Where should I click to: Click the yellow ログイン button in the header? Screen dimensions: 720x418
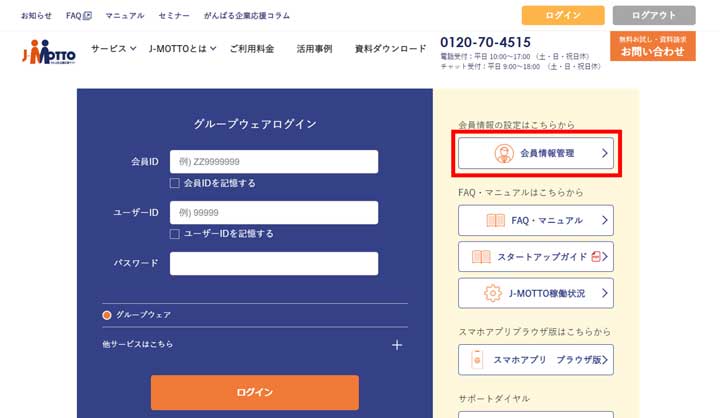pos(563,15)
